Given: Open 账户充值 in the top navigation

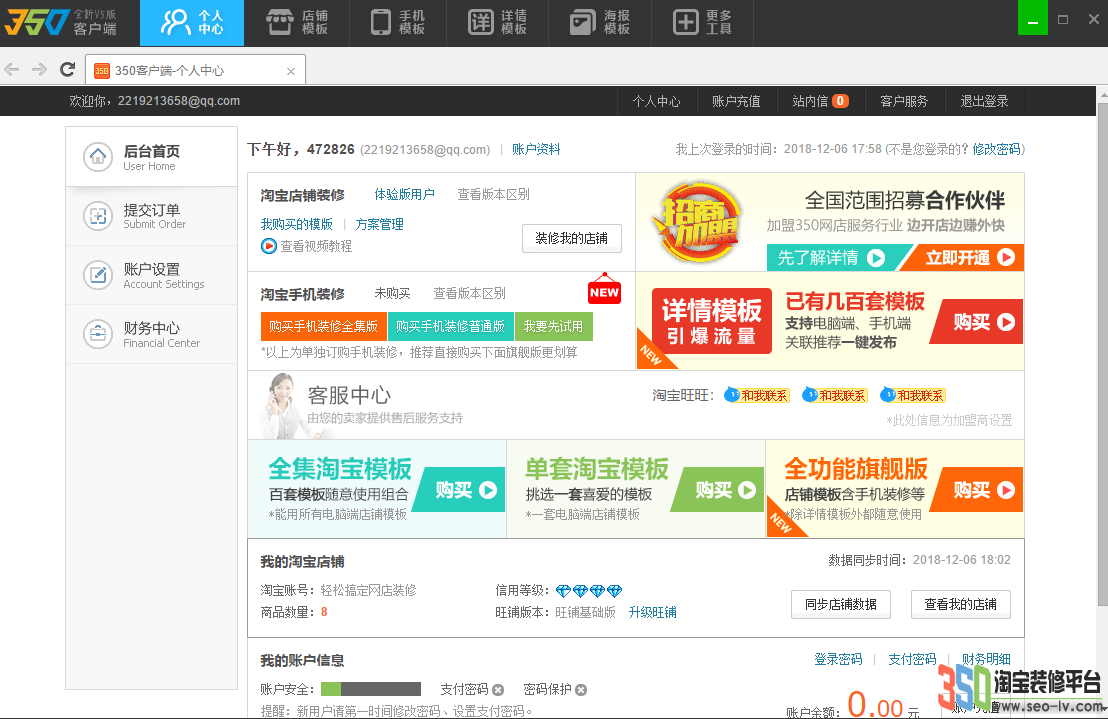Looking at the screenshot, I should coord(736,101).
